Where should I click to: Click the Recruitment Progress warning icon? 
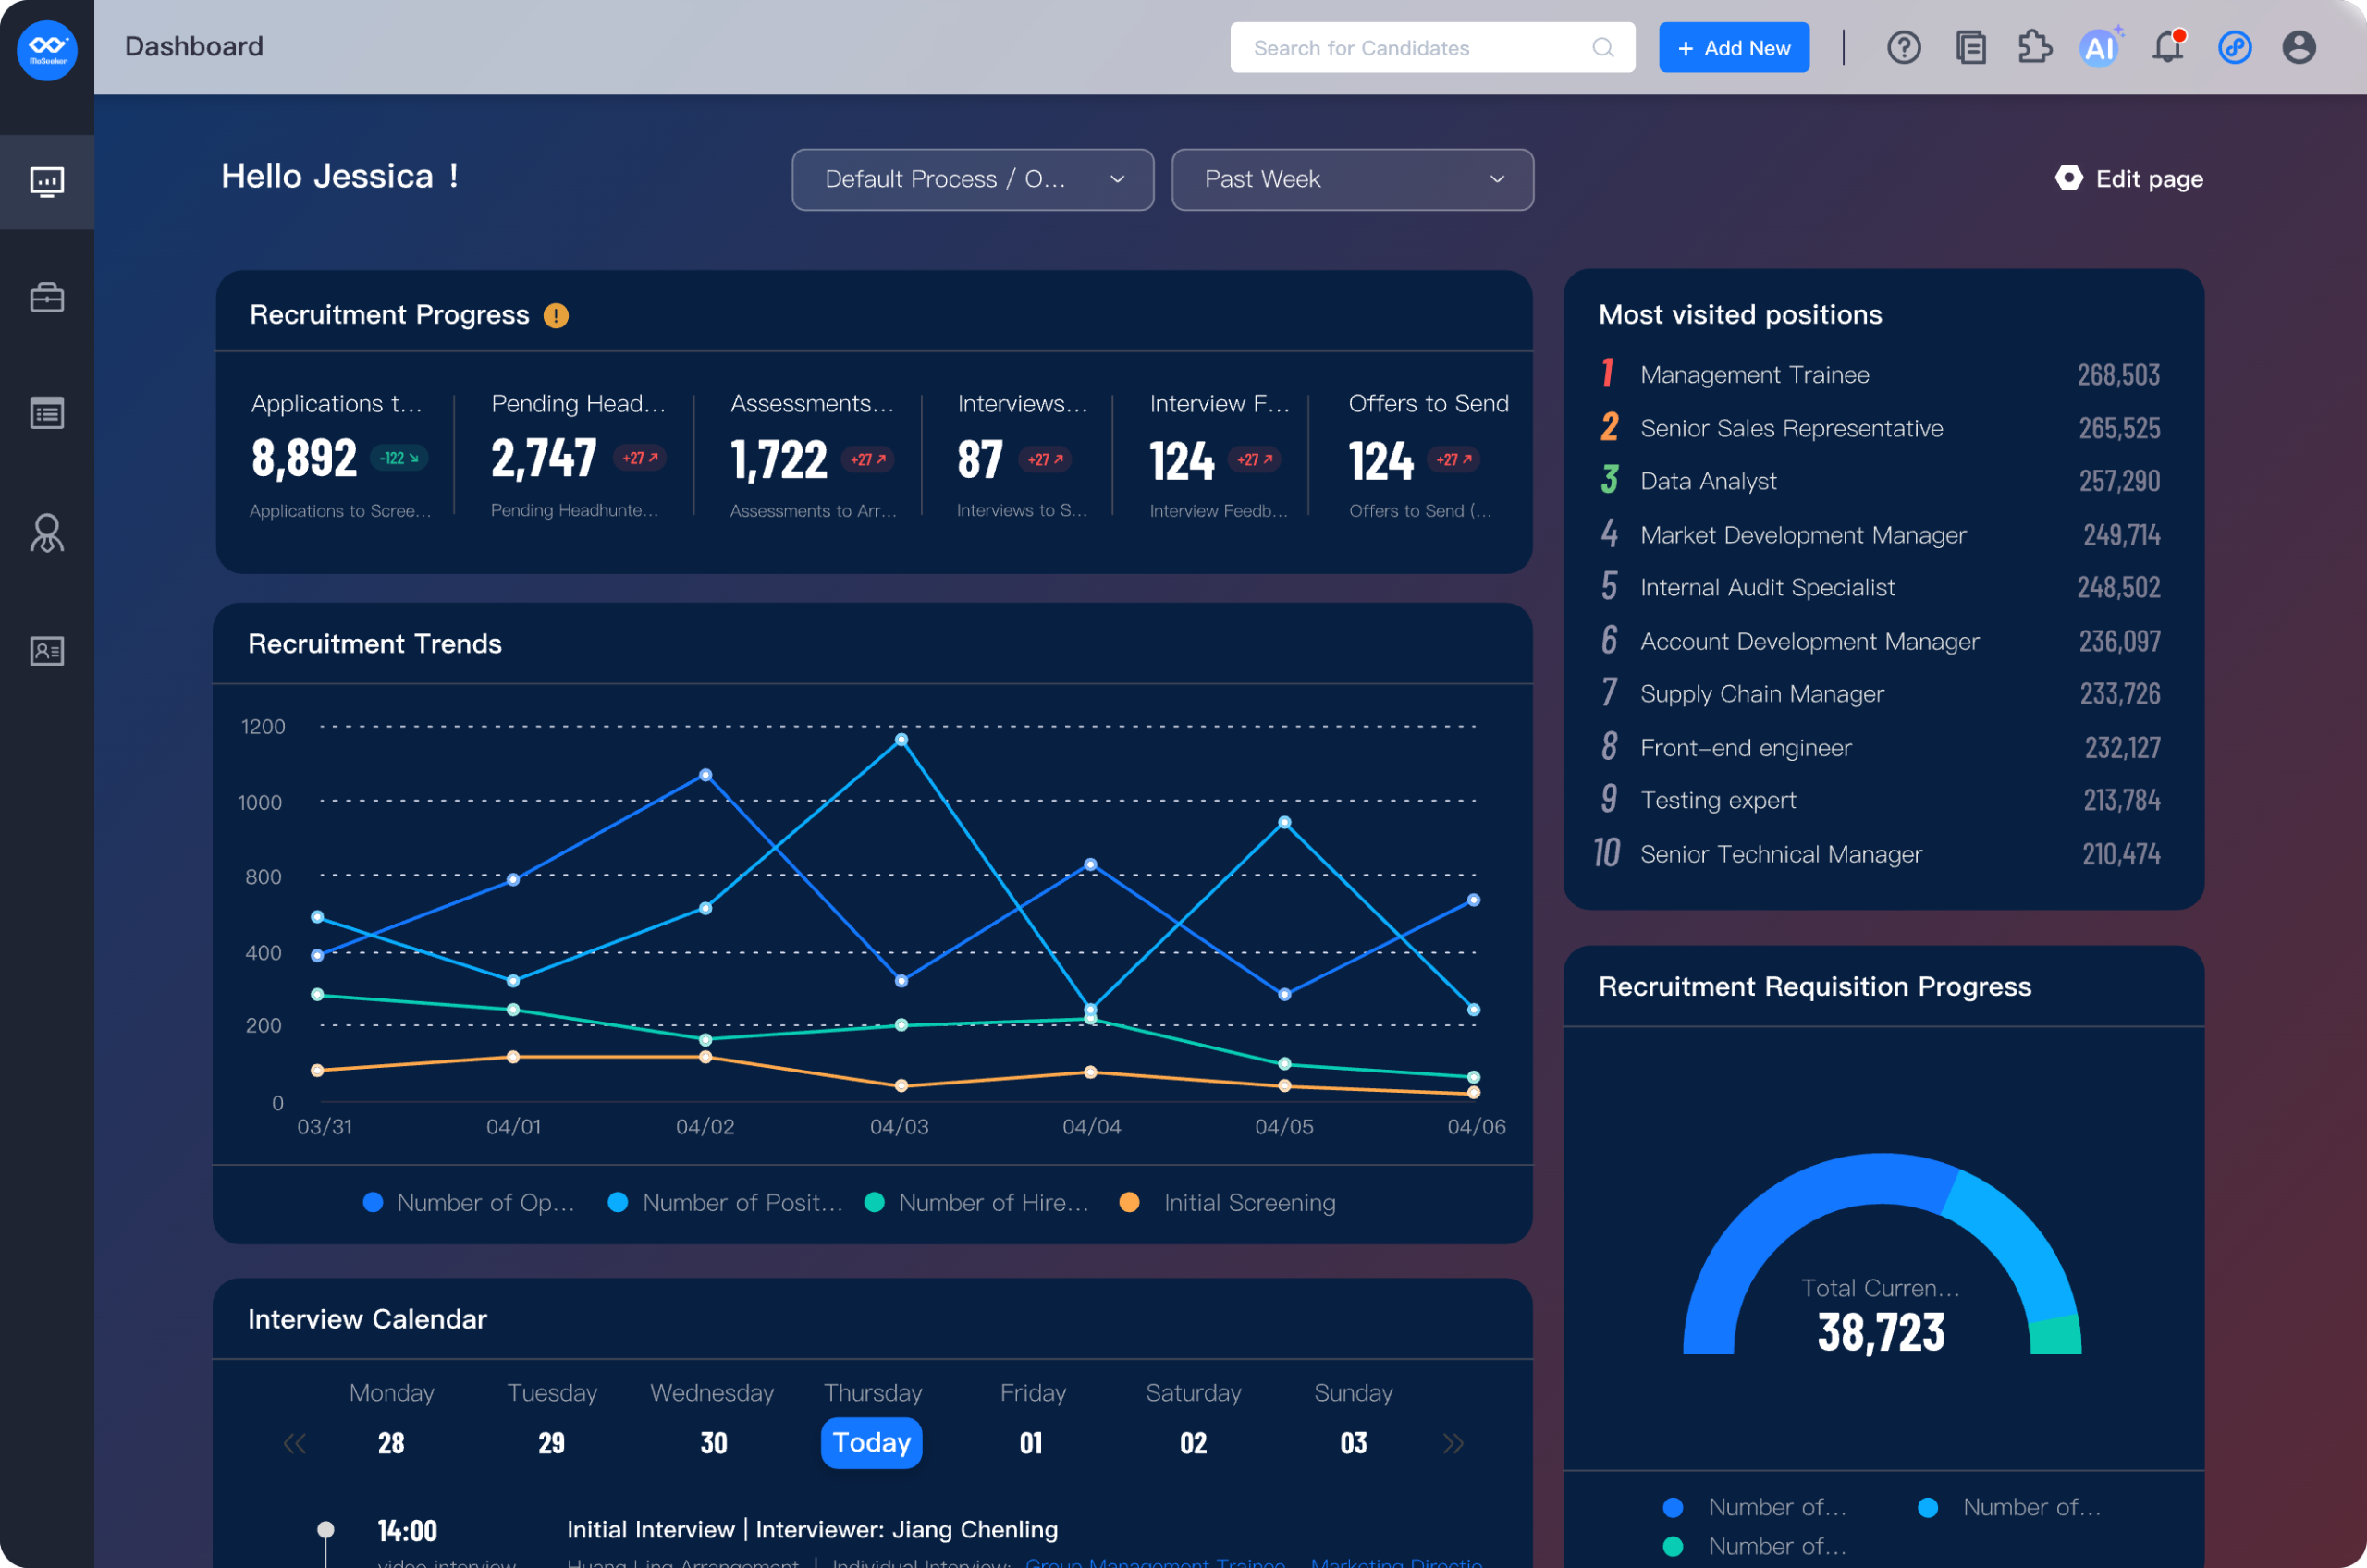click(x=556, y=316)
